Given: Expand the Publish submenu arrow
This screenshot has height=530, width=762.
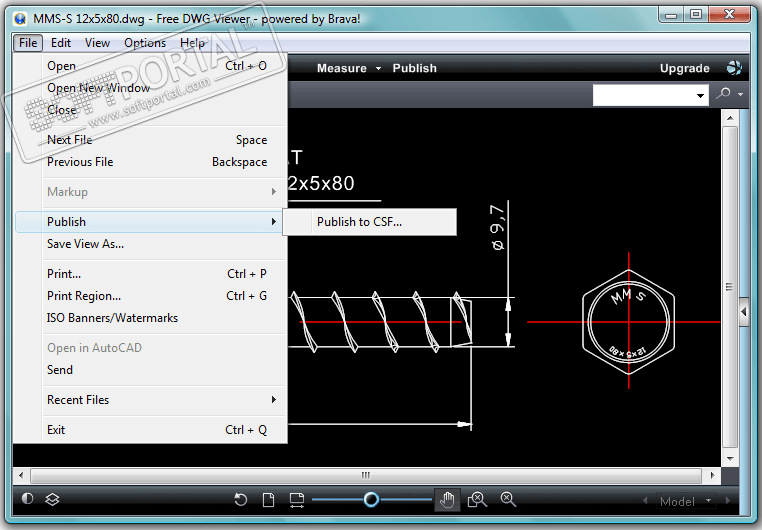Looking at the screenshot, I should pos(274,222).
